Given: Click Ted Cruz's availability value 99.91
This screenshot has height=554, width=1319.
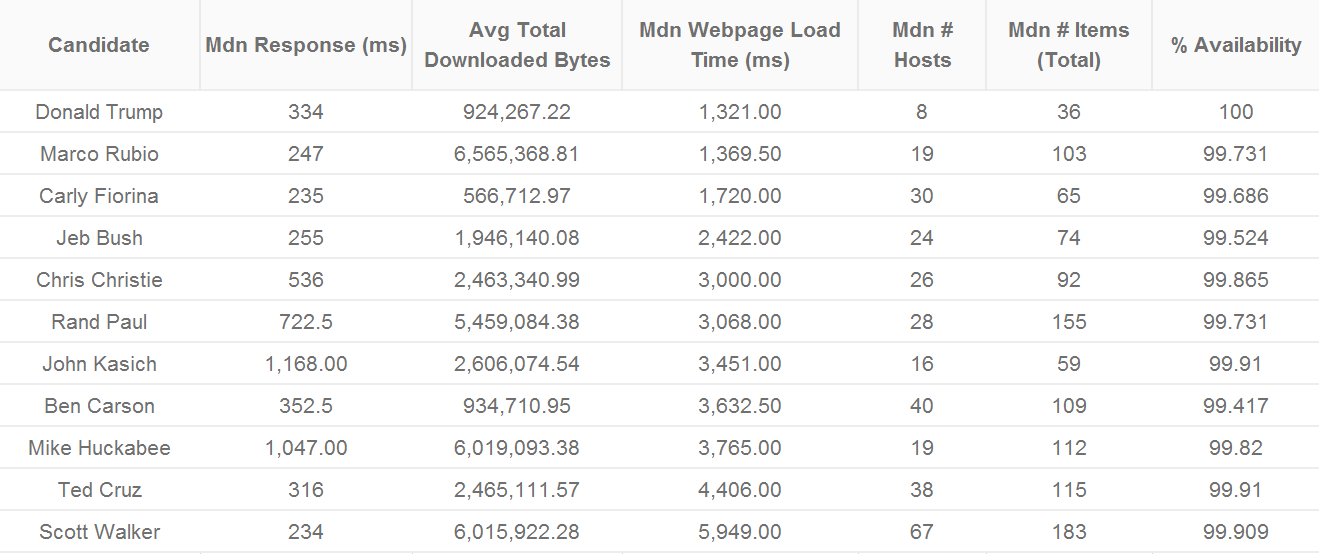Looking at the screenshot, I should 1236,490.
